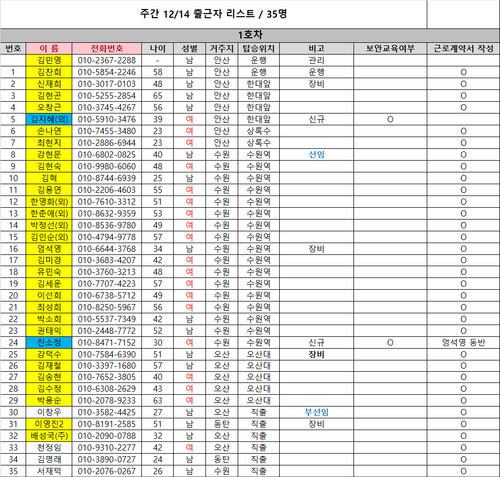Click the name cell '박정선(외)'
The width and height of the screenshot is (500, 477).
(49, 225)
